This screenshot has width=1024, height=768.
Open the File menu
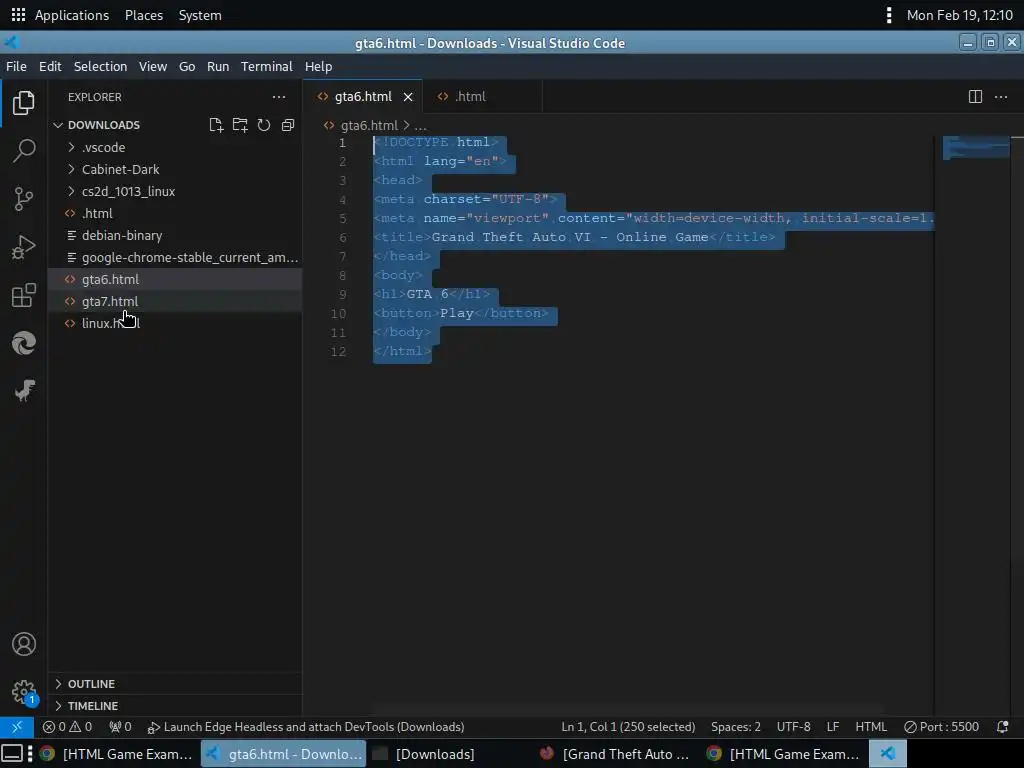pyautogui.click(x=16, y=67)
